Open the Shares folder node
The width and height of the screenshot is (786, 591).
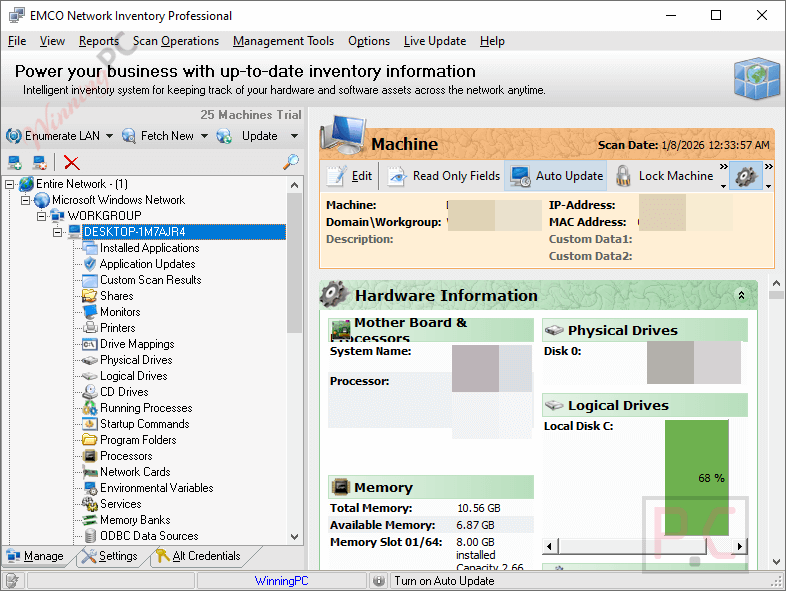tap(116, 296)
